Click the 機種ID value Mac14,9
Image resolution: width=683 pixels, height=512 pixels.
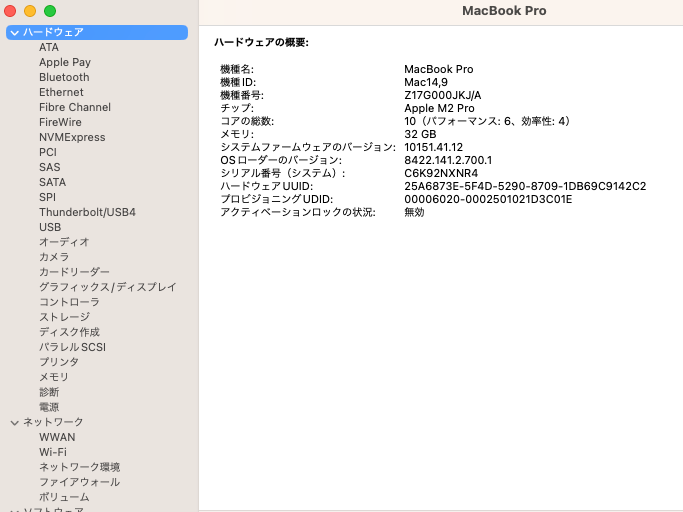[x=426, y=82]
